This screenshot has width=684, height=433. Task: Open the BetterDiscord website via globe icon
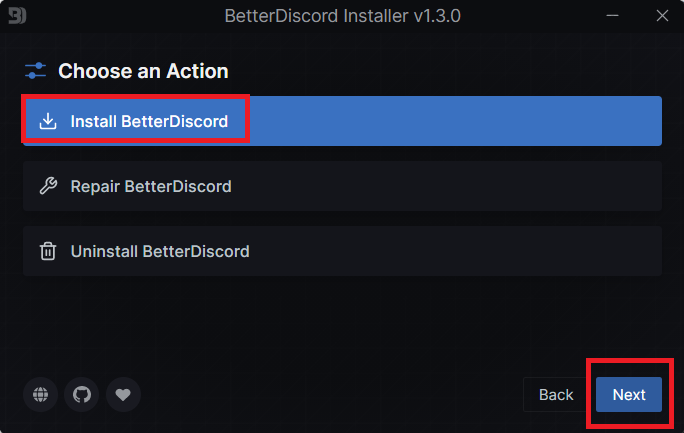(41, 395)
